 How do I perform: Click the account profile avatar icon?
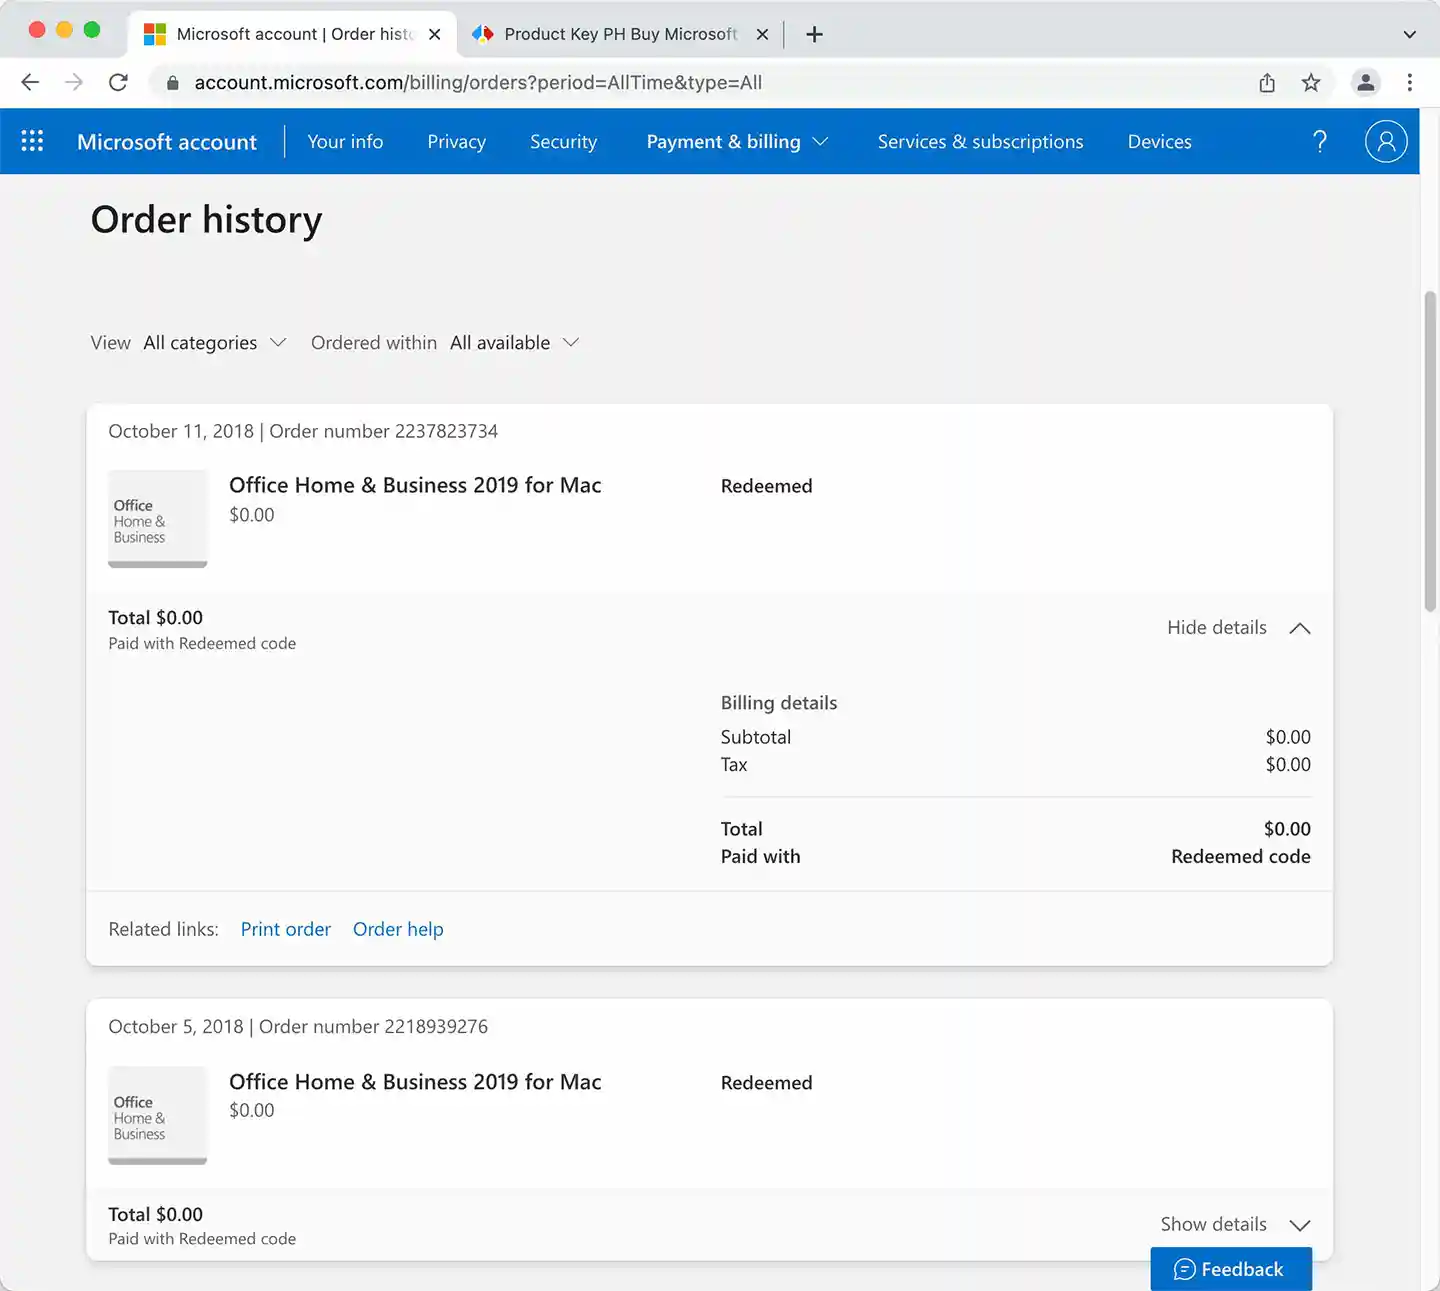tap(1385, 141)
